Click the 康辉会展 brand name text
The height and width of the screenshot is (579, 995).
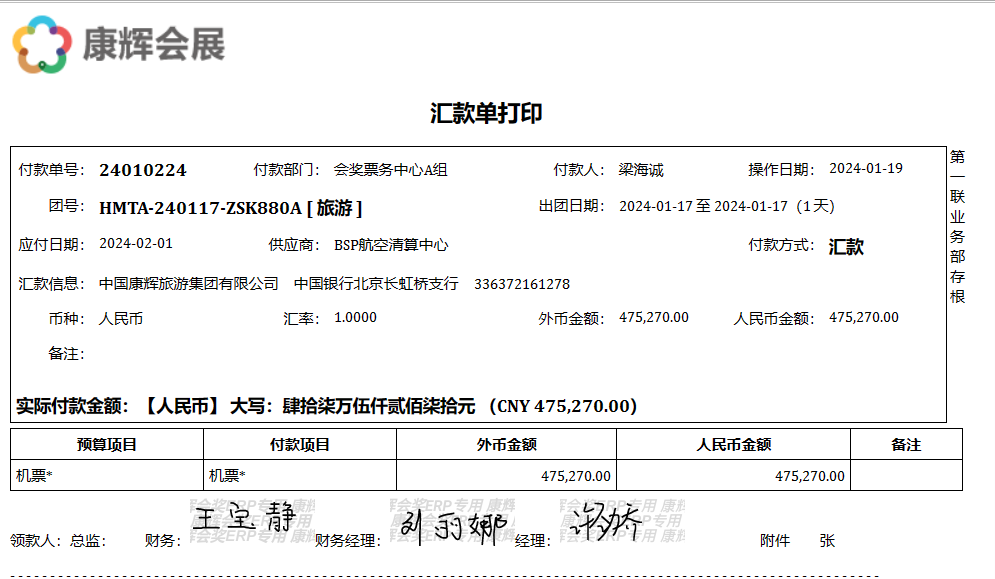coord(154,44)
